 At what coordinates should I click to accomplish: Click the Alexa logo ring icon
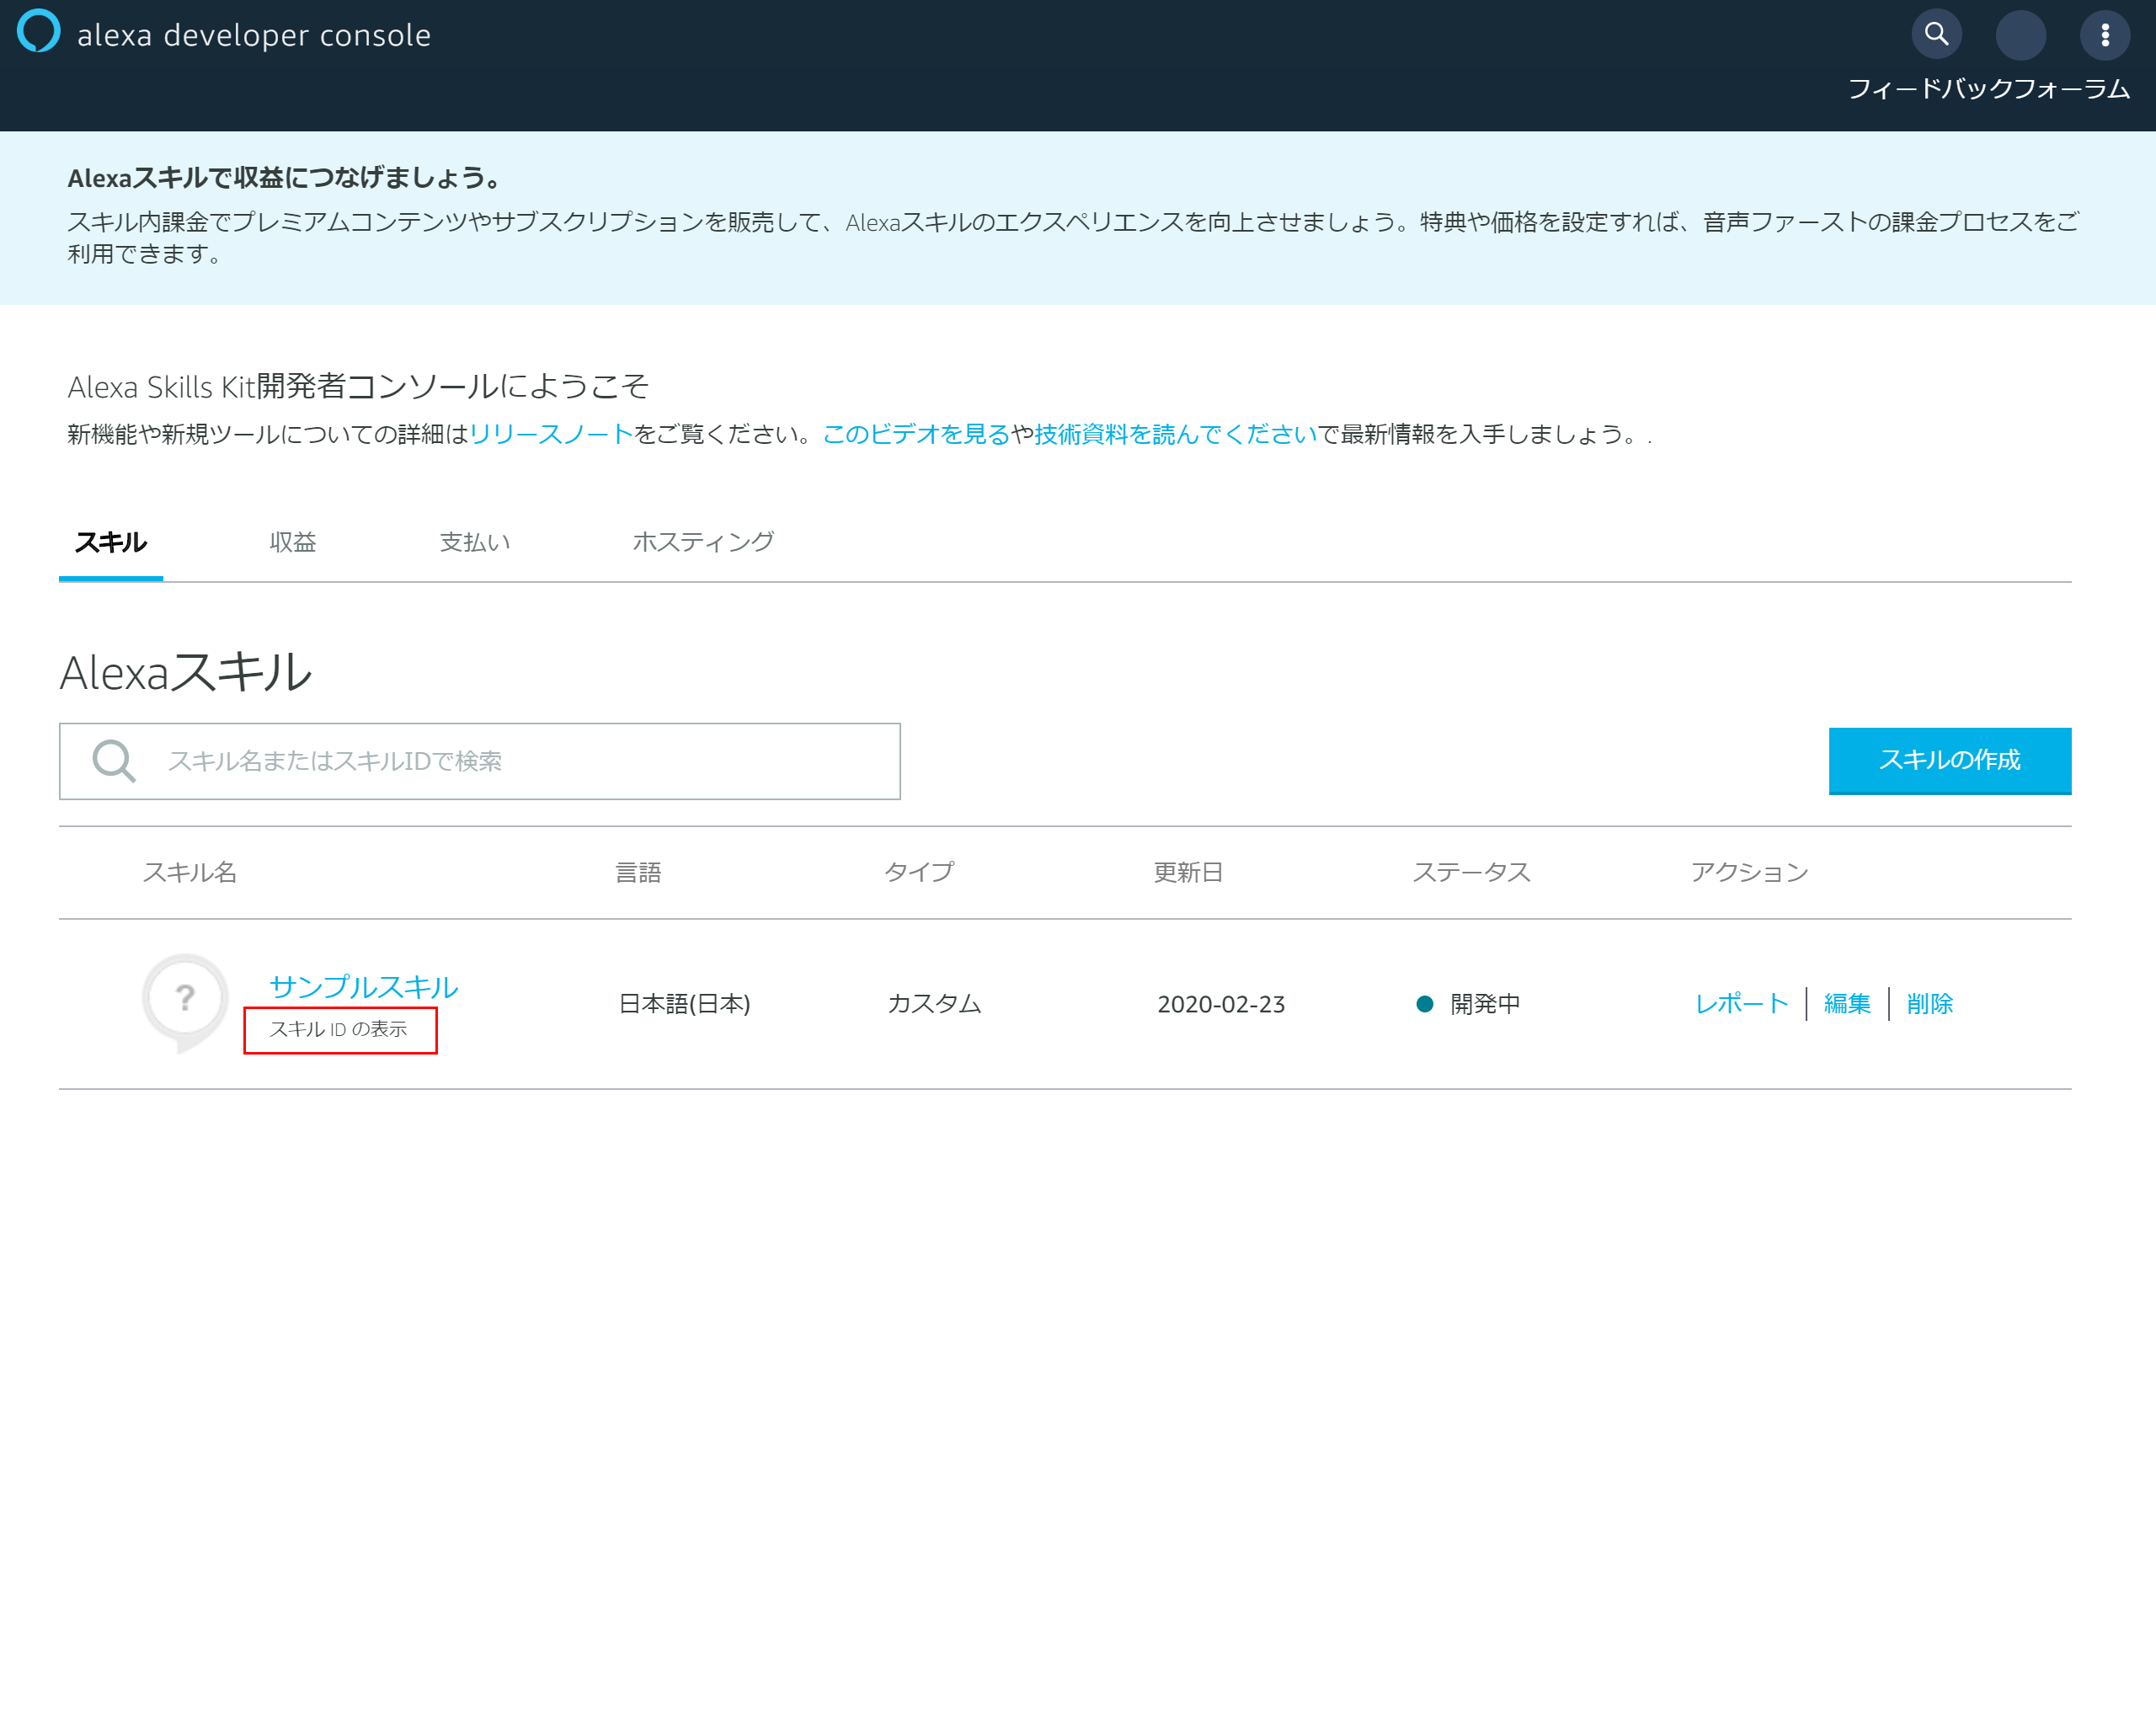pos(39,31)
